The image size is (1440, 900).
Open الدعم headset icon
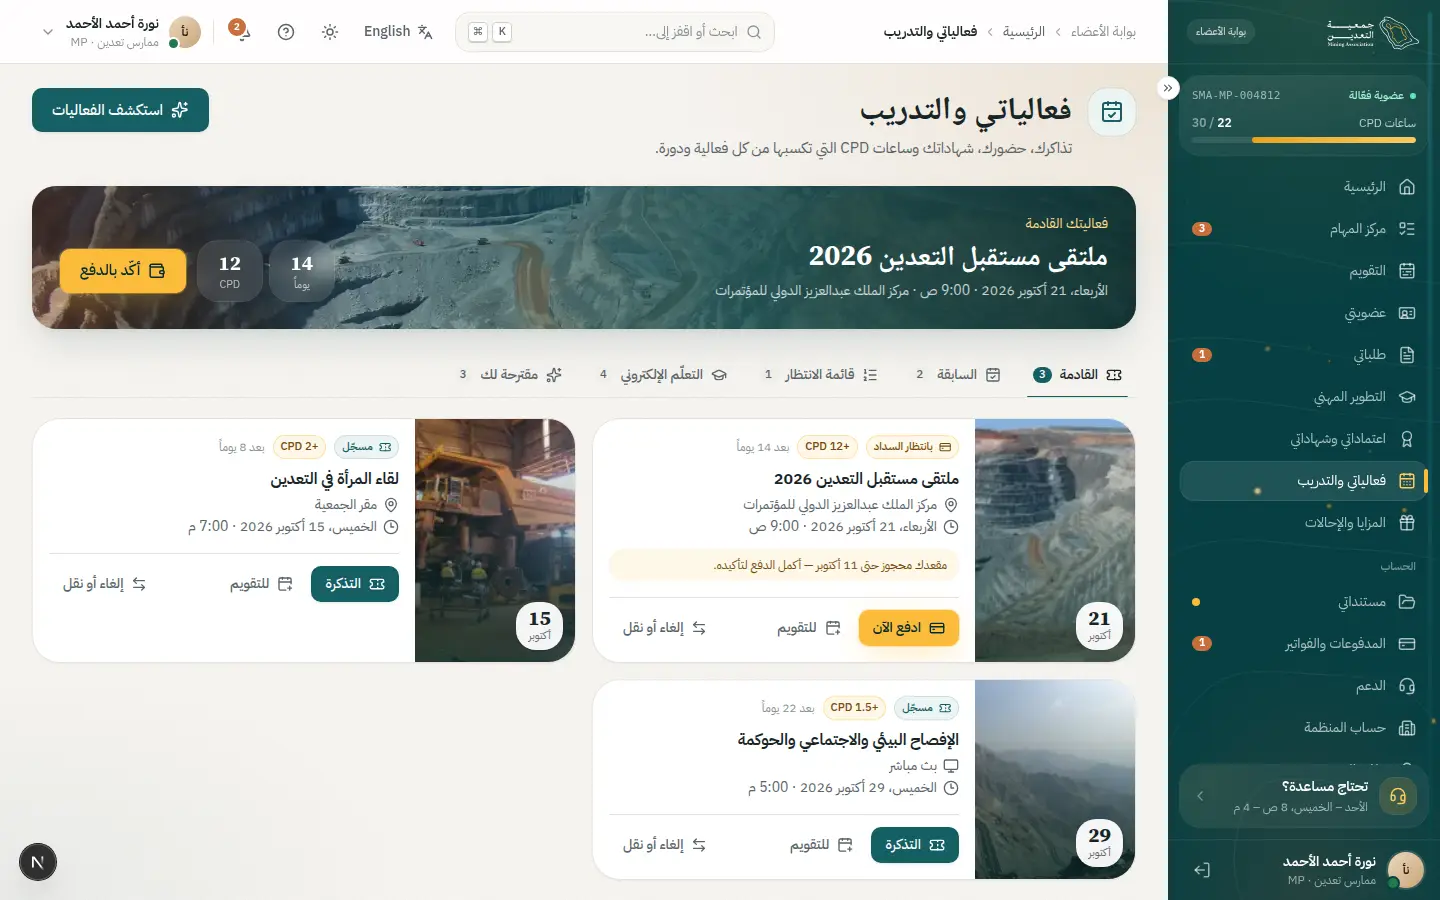pos(1407,686)
